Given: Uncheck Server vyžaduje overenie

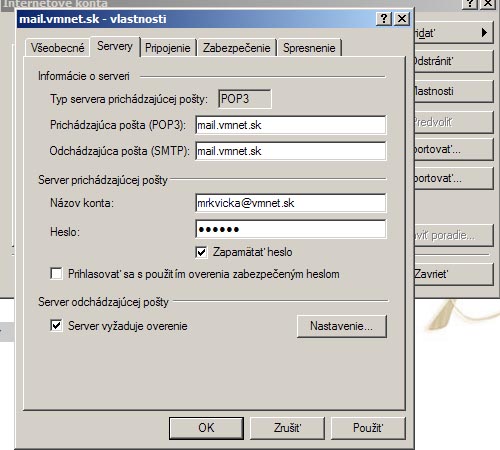Looking at the screenshot, I should tap(56, 325).
